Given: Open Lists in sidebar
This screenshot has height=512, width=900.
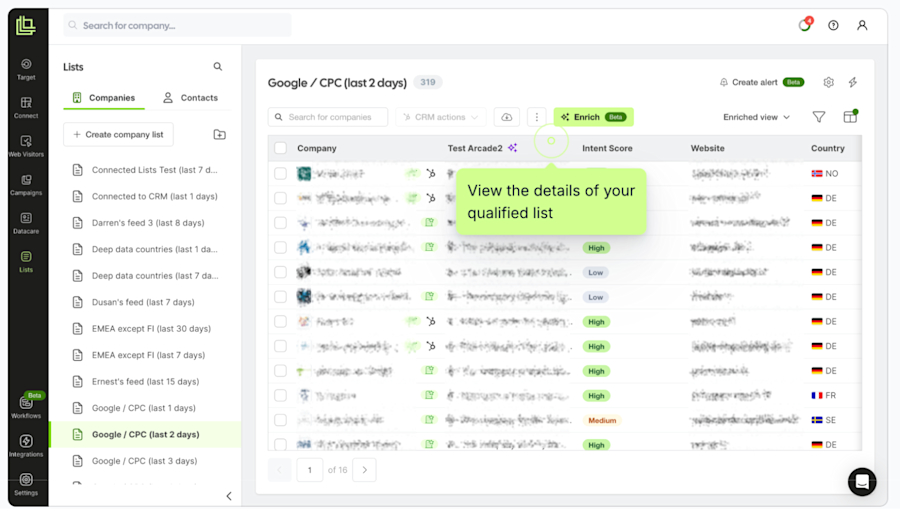Looking at the screenshot, I should pos(26,261).
